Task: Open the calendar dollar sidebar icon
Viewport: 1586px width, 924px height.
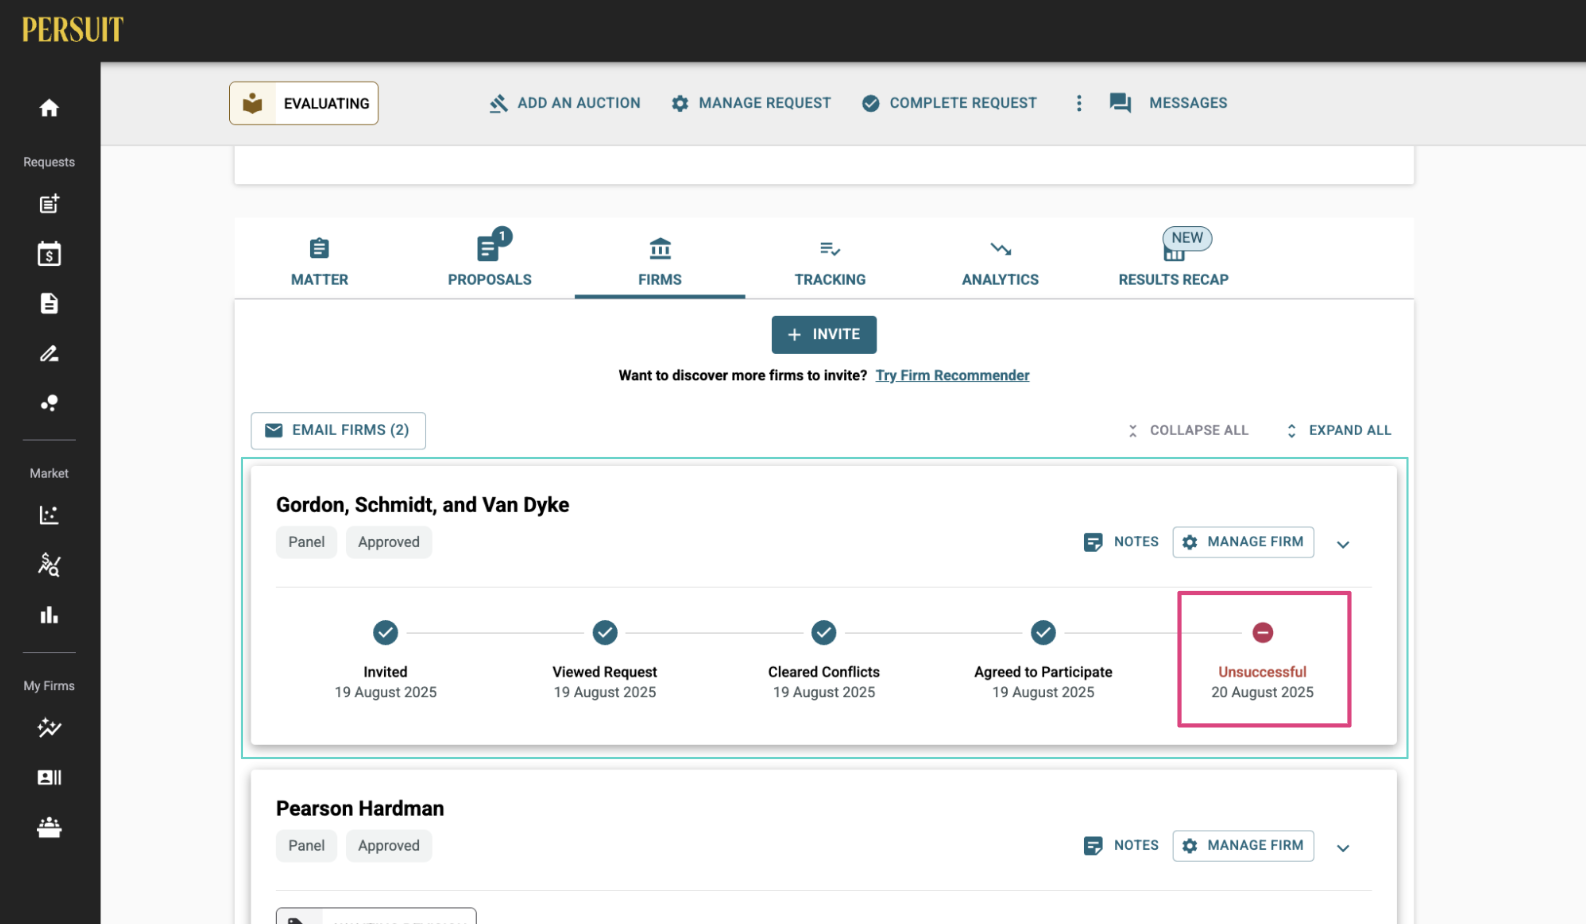Action: [49, 254]
